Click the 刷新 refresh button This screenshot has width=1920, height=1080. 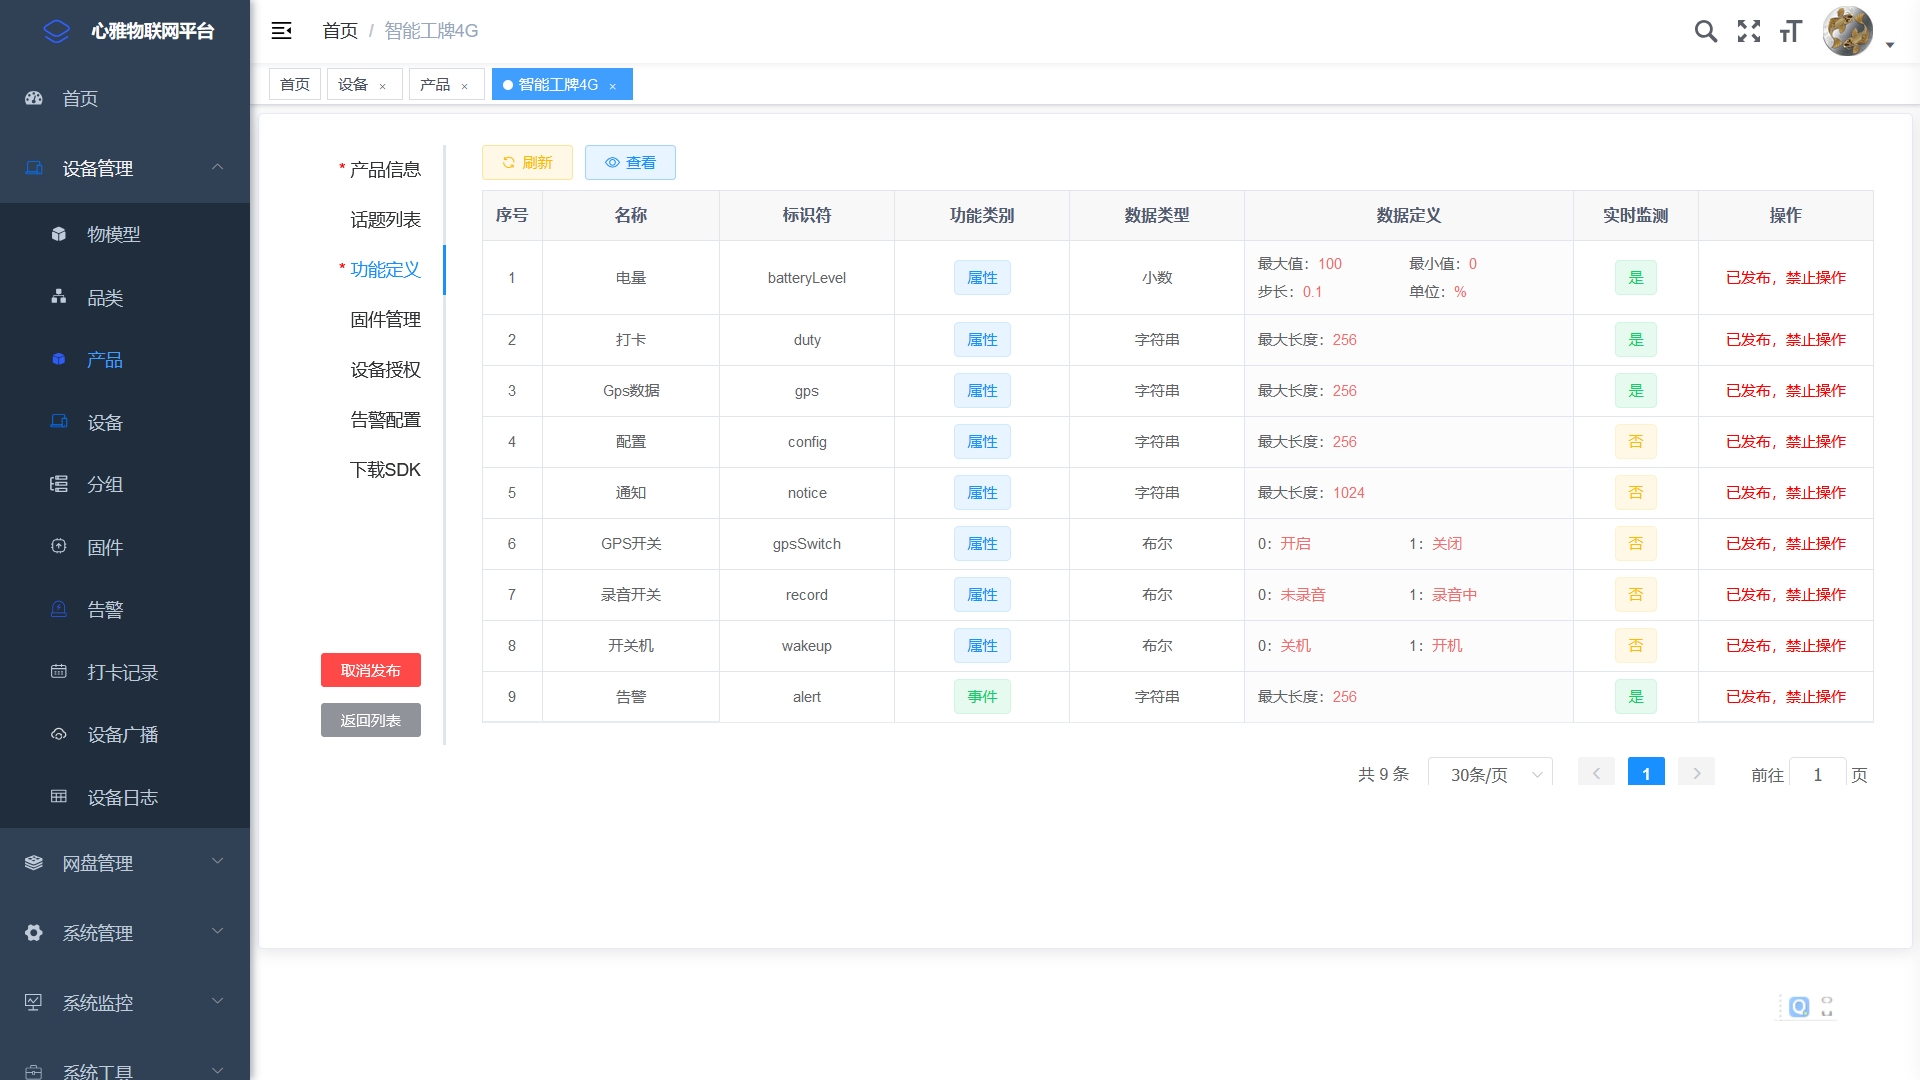click(x=527, y=163)
